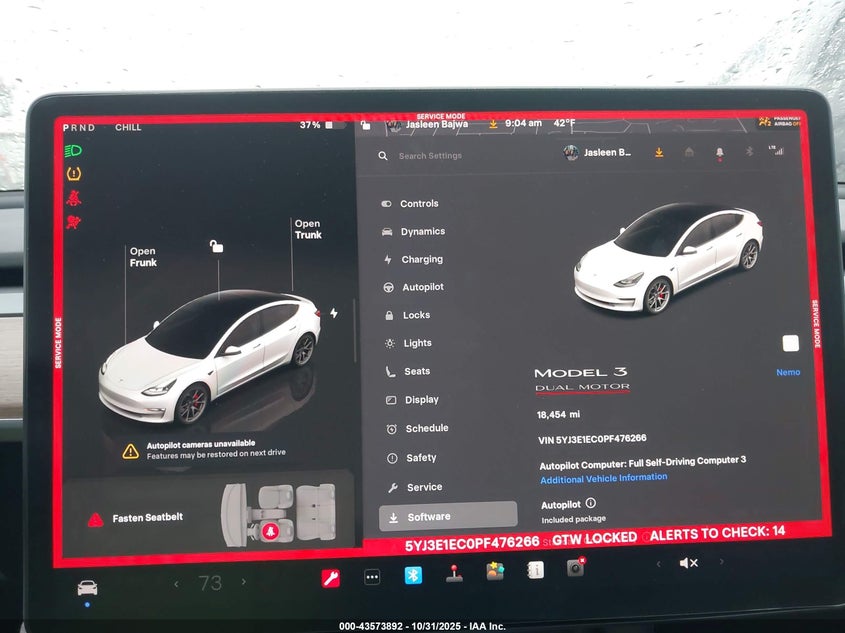The image size is (845, 633).
Task: Open the Autopilot settings menu
Action: click(x=422, y=287)
